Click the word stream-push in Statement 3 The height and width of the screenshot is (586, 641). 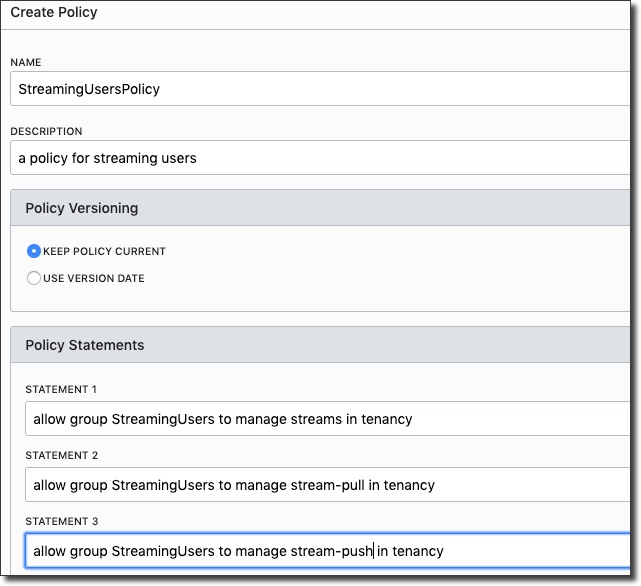[340, 551]
